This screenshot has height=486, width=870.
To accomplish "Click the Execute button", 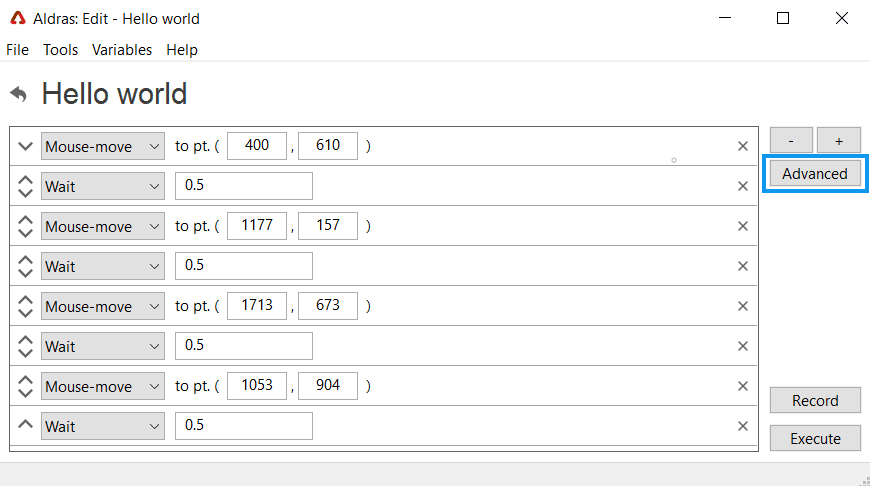I will (815, 438).
